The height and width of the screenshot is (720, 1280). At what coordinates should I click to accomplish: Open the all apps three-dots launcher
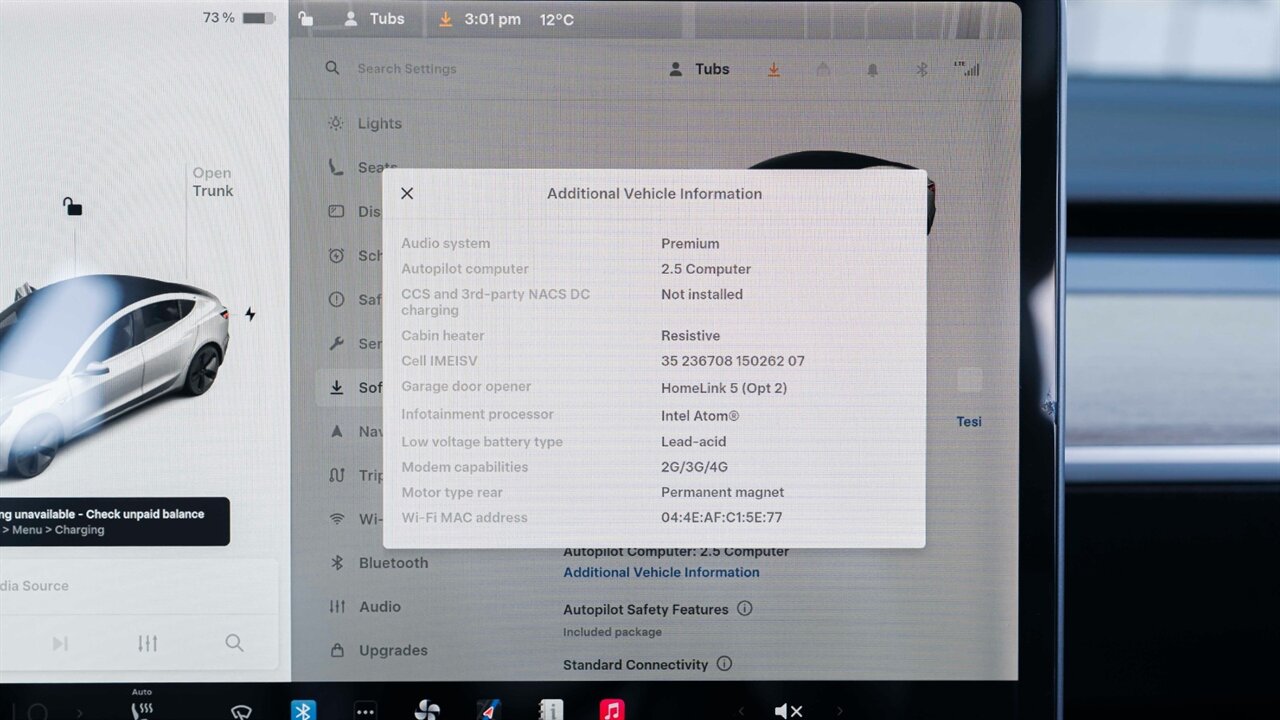(365, 711)
